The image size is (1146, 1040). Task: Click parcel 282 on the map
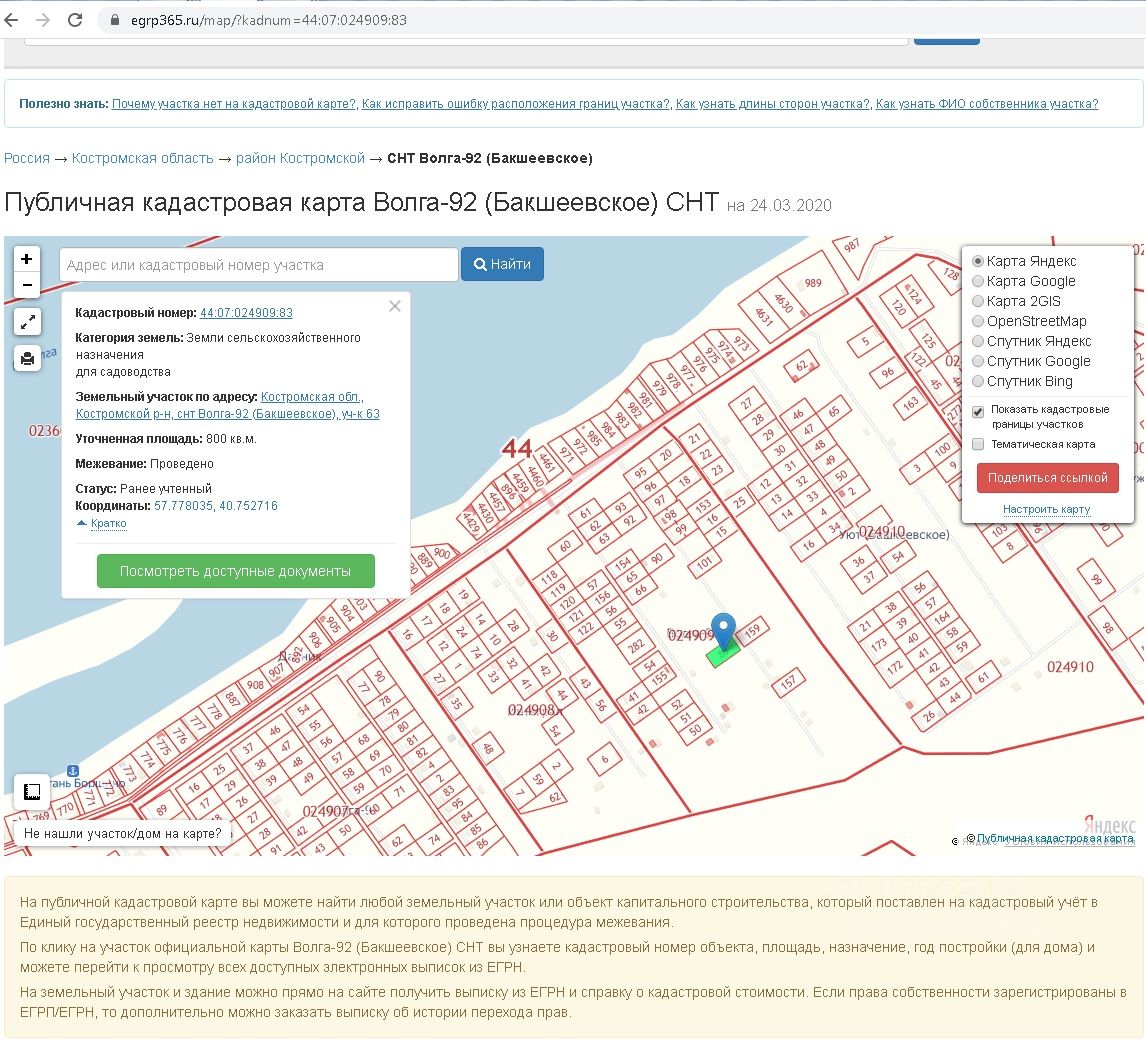(x=636, y=645)
